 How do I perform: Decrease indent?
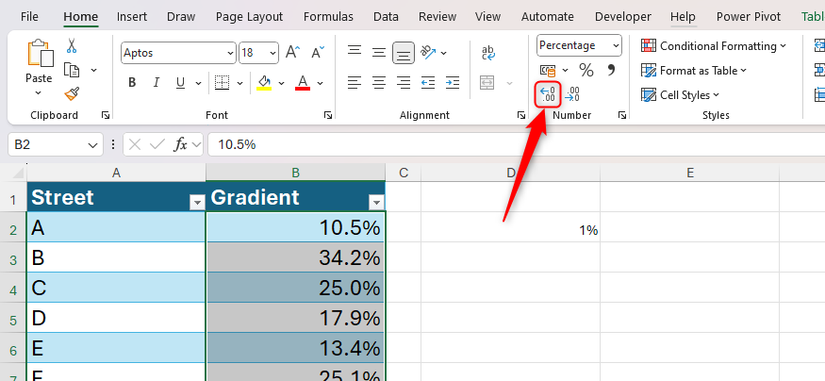pyautogui.click(x=428, y=83)
